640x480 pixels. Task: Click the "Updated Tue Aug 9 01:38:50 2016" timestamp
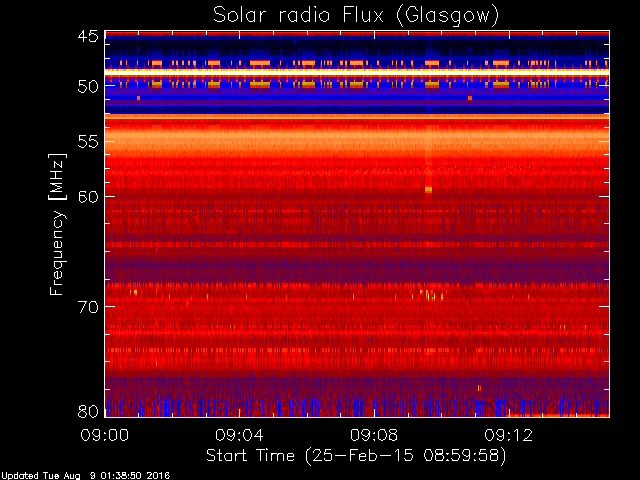(85, 476)
